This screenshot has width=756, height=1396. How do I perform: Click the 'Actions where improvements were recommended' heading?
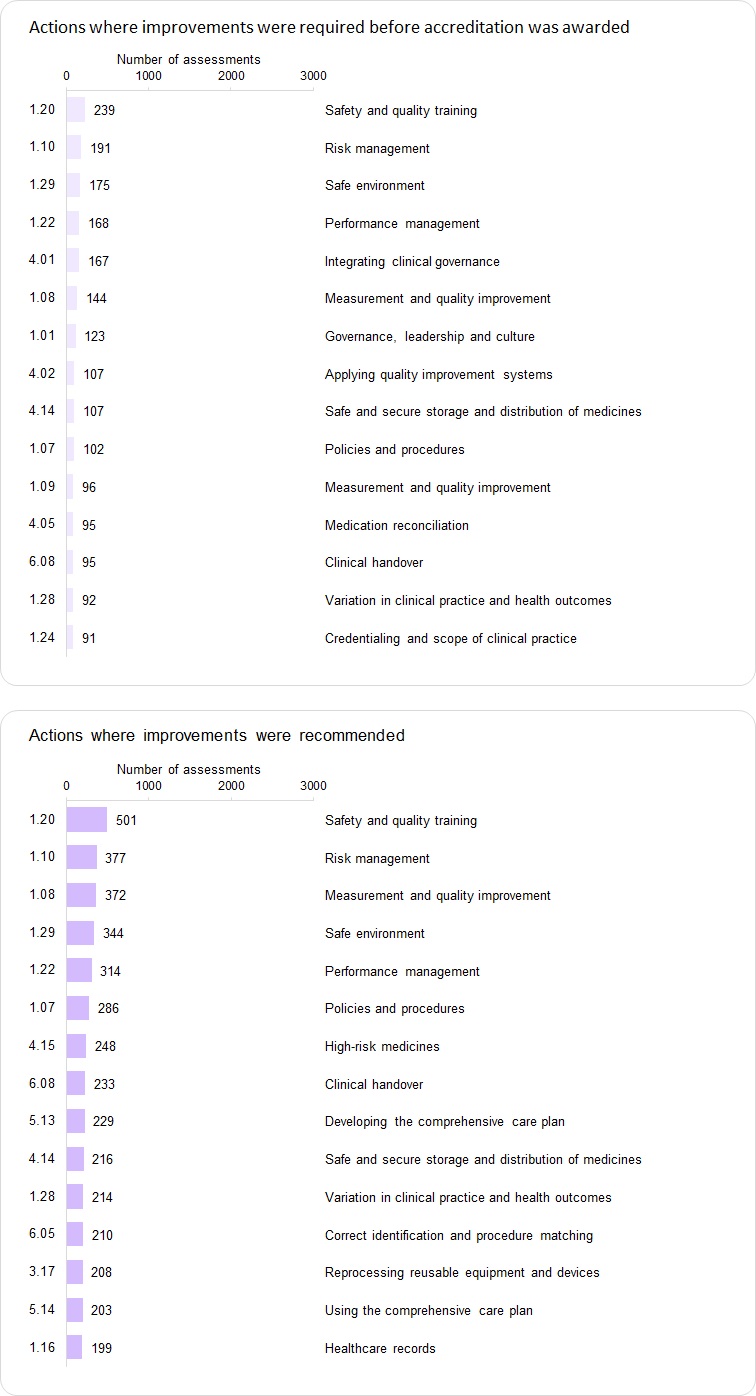click(217, 735)
